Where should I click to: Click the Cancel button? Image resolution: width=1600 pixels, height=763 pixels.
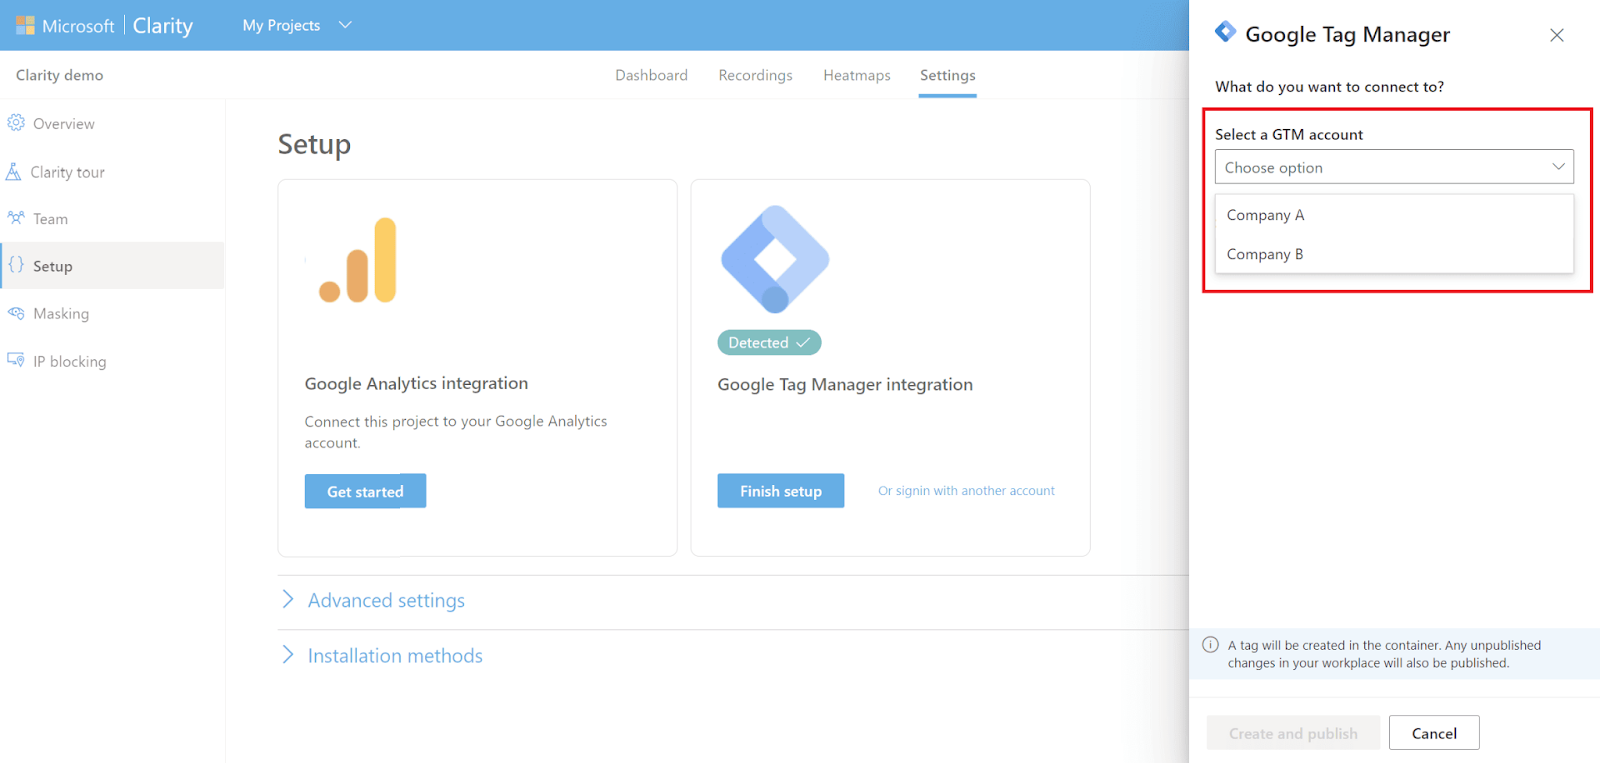click(1434, 733)
